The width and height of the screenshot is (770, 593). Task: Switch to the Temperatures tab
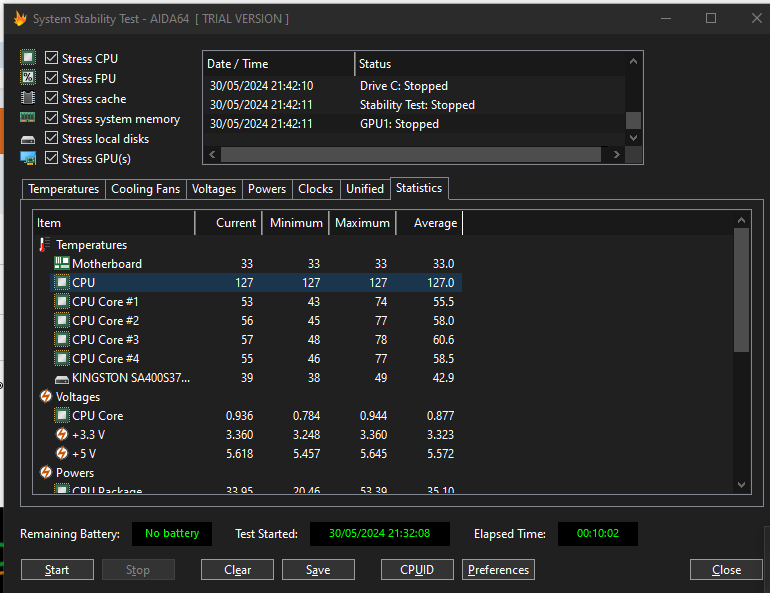click(63, 189)
